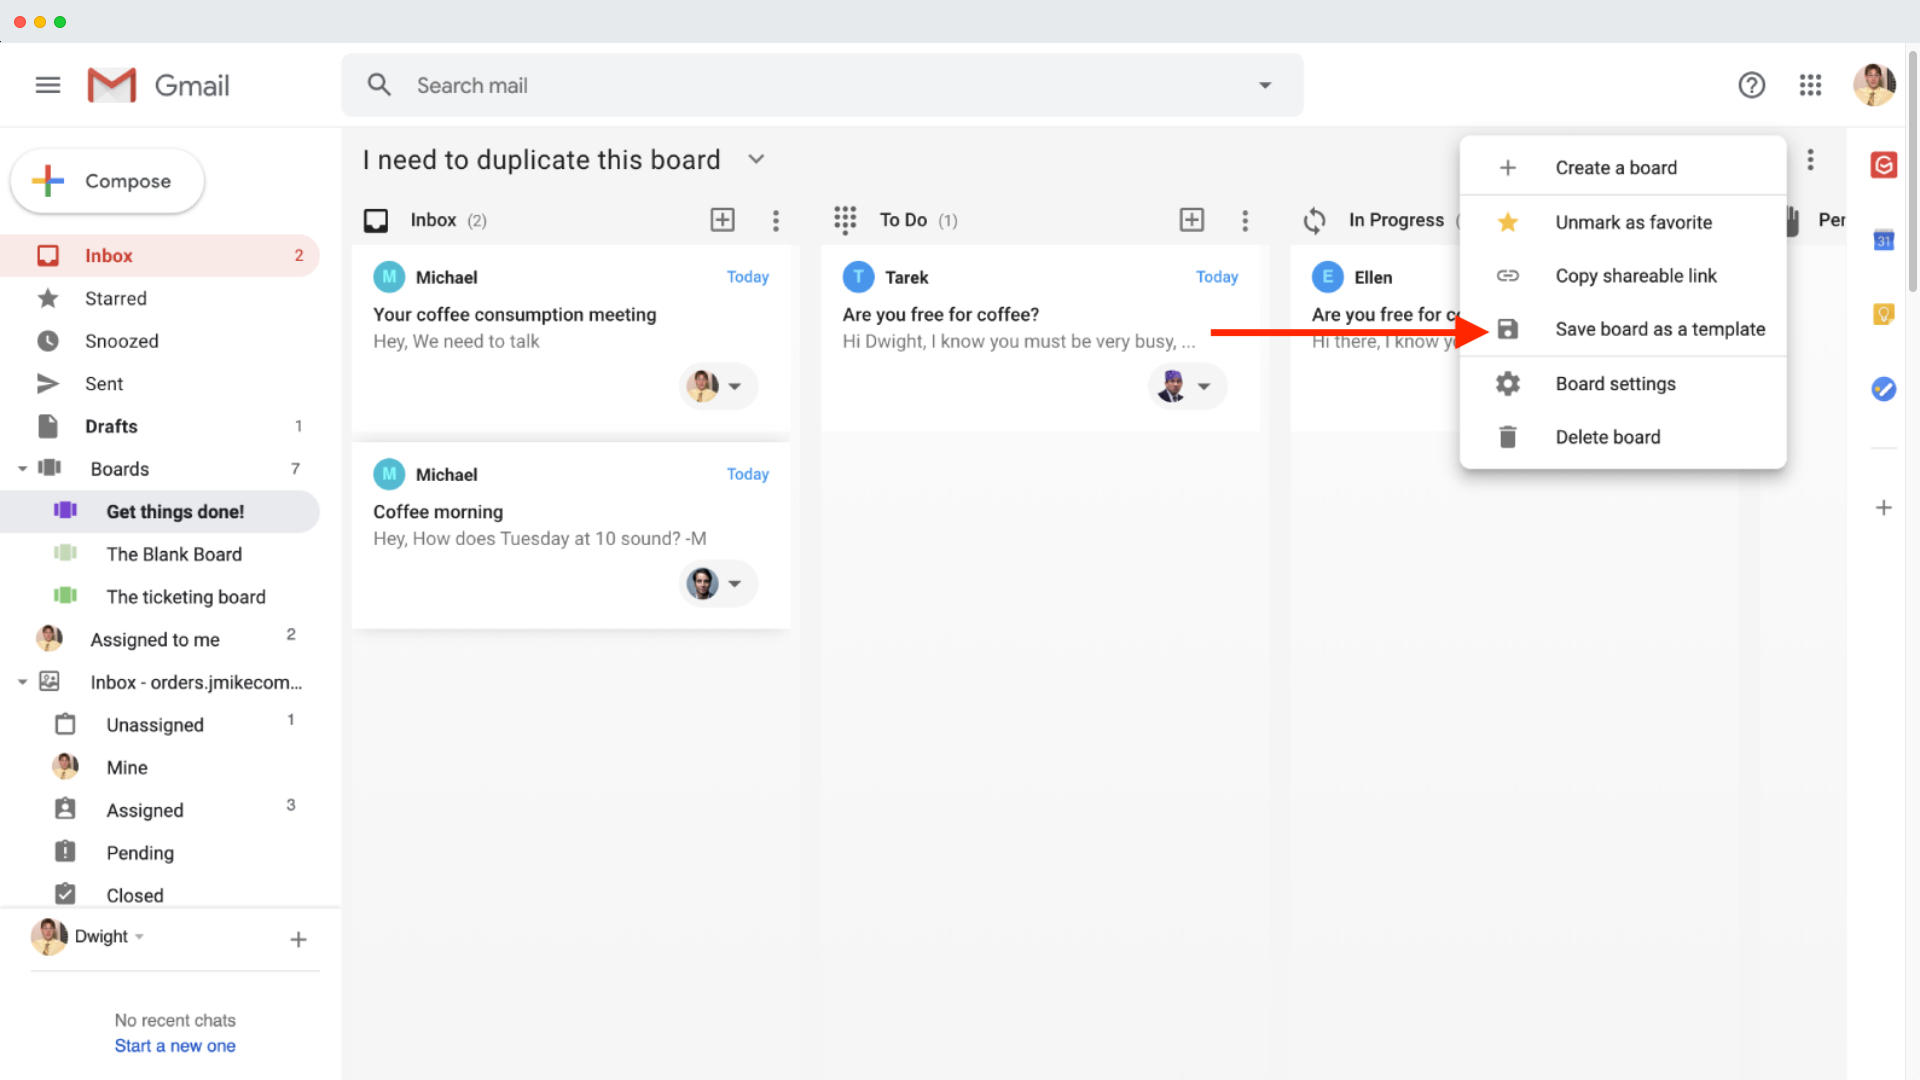Add a card to To Do column
1920x1080 pixels.
click(1191, 220)
